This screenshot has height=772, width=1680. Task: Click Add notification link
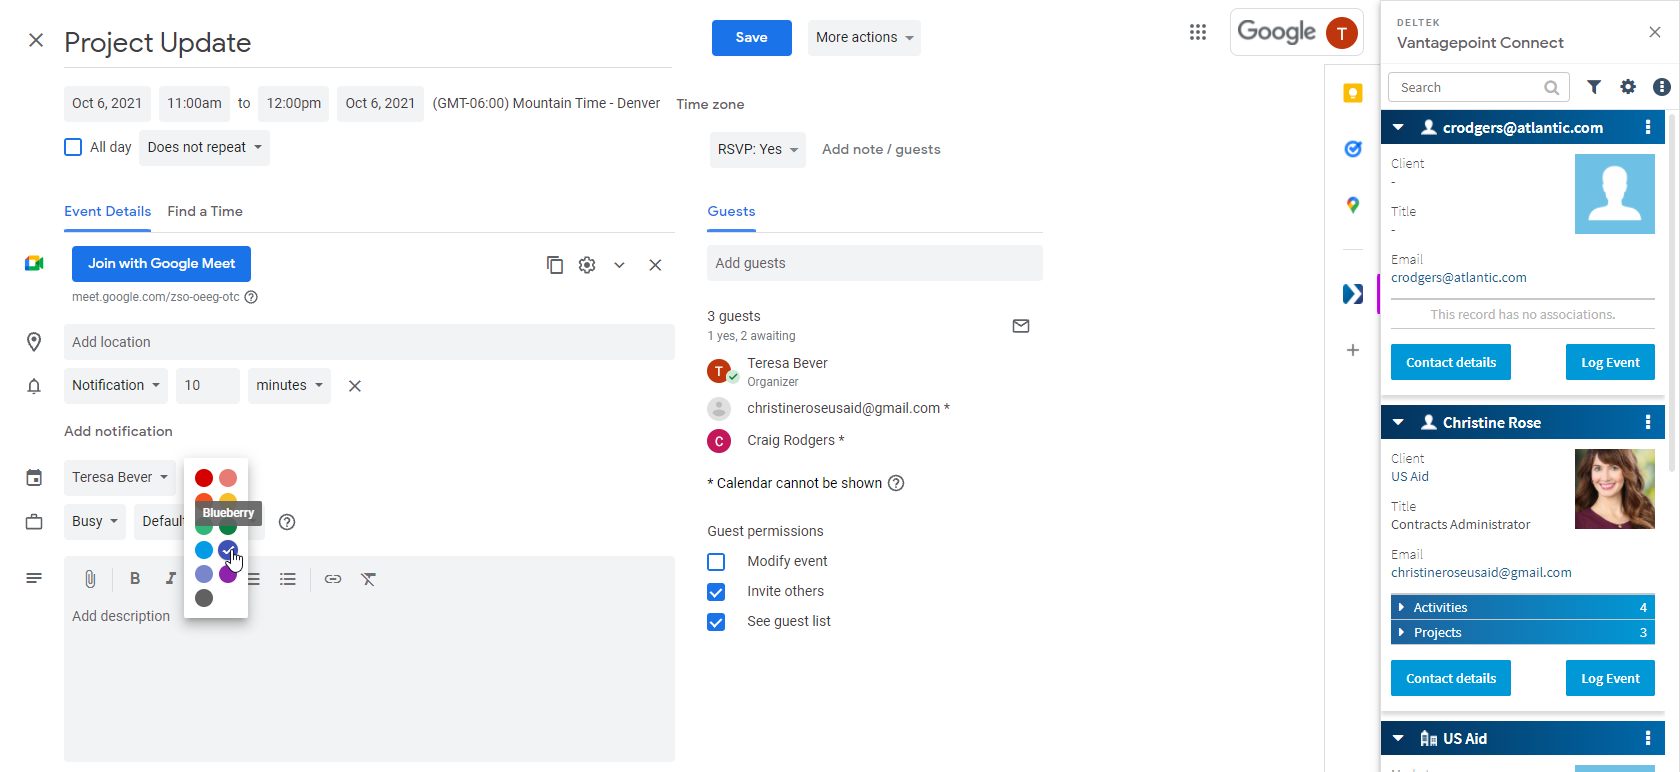point(118,431)
